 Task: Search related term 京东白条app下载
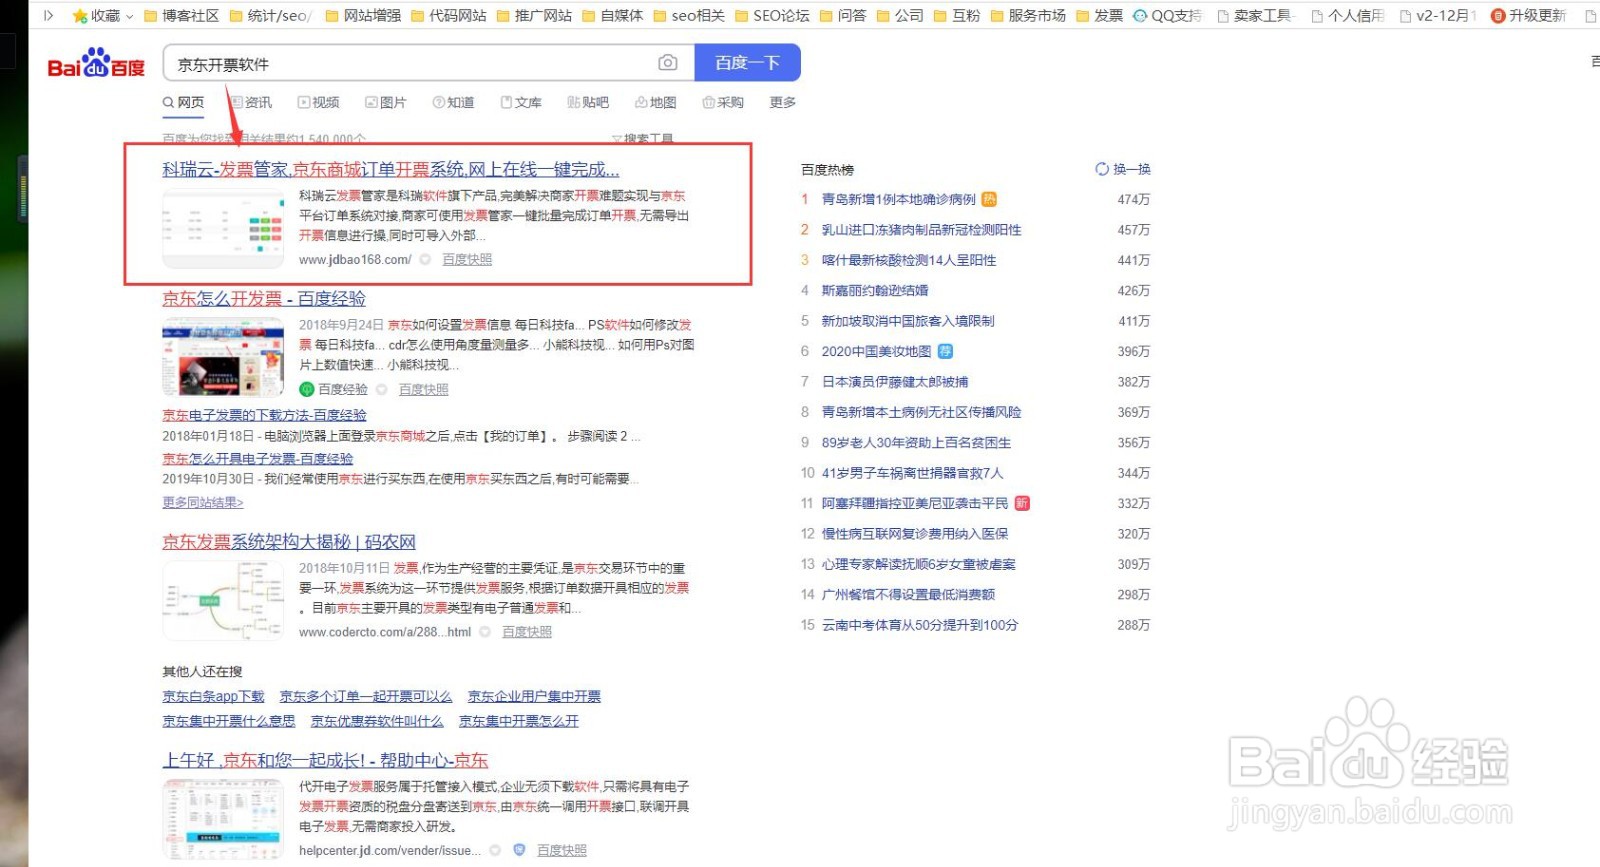pyautogui.click(x=214, y=697)
